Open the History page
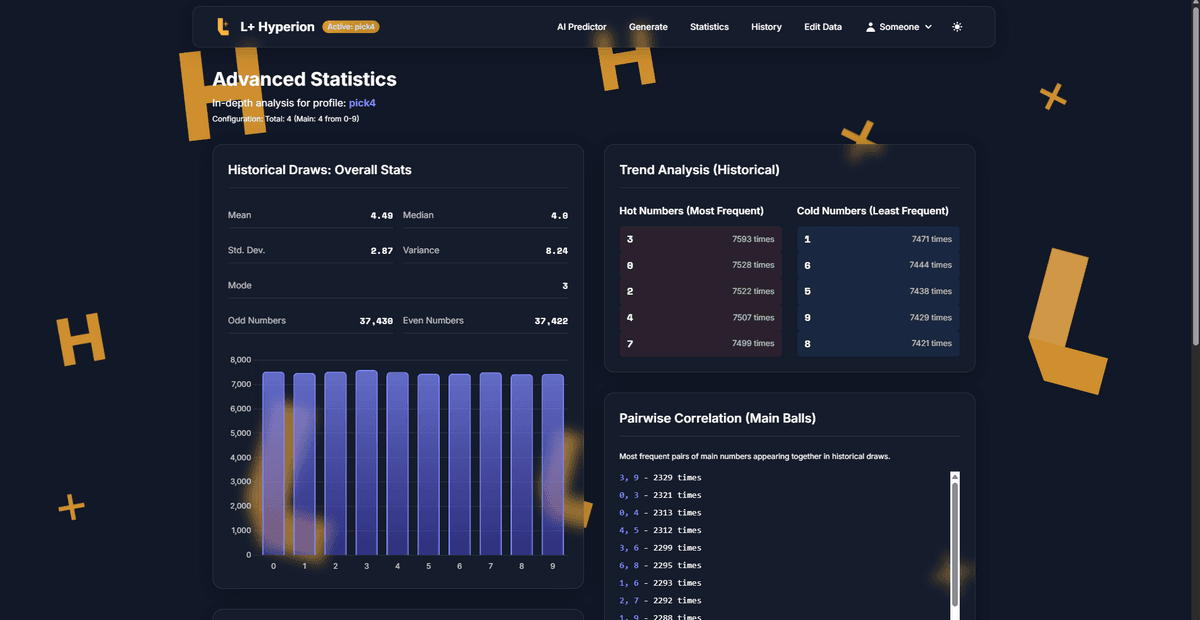The width and height of the screenshot is (1200, 620). (x=766, y=27)
